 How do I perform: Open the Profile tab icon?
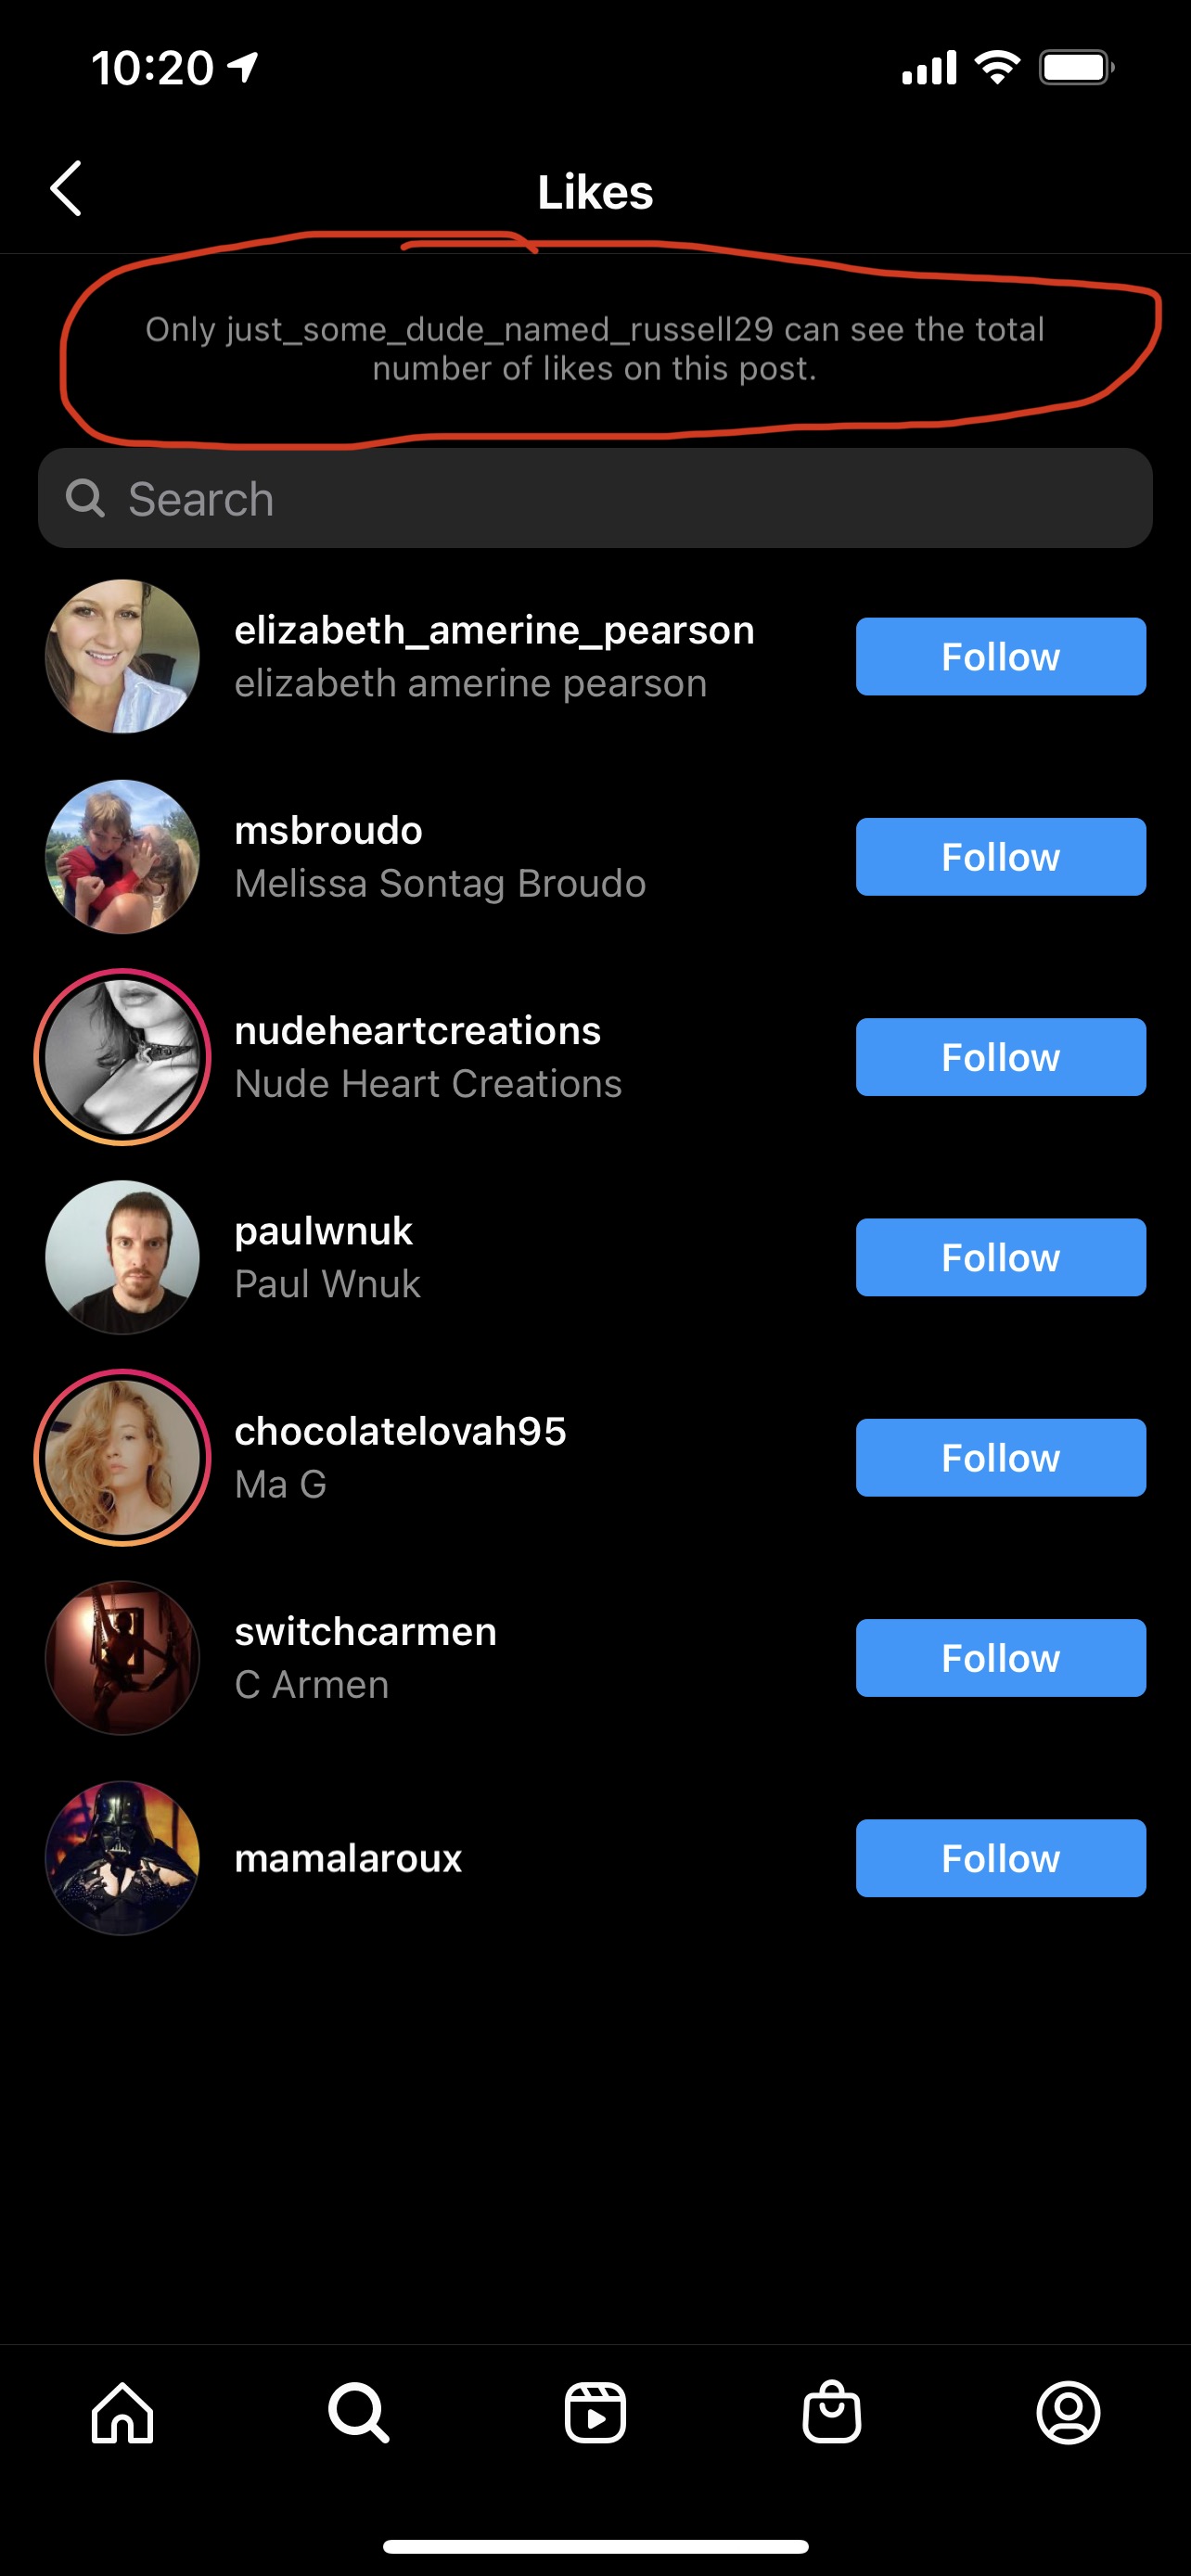pyautogui.click(x=1068, y=2413)
